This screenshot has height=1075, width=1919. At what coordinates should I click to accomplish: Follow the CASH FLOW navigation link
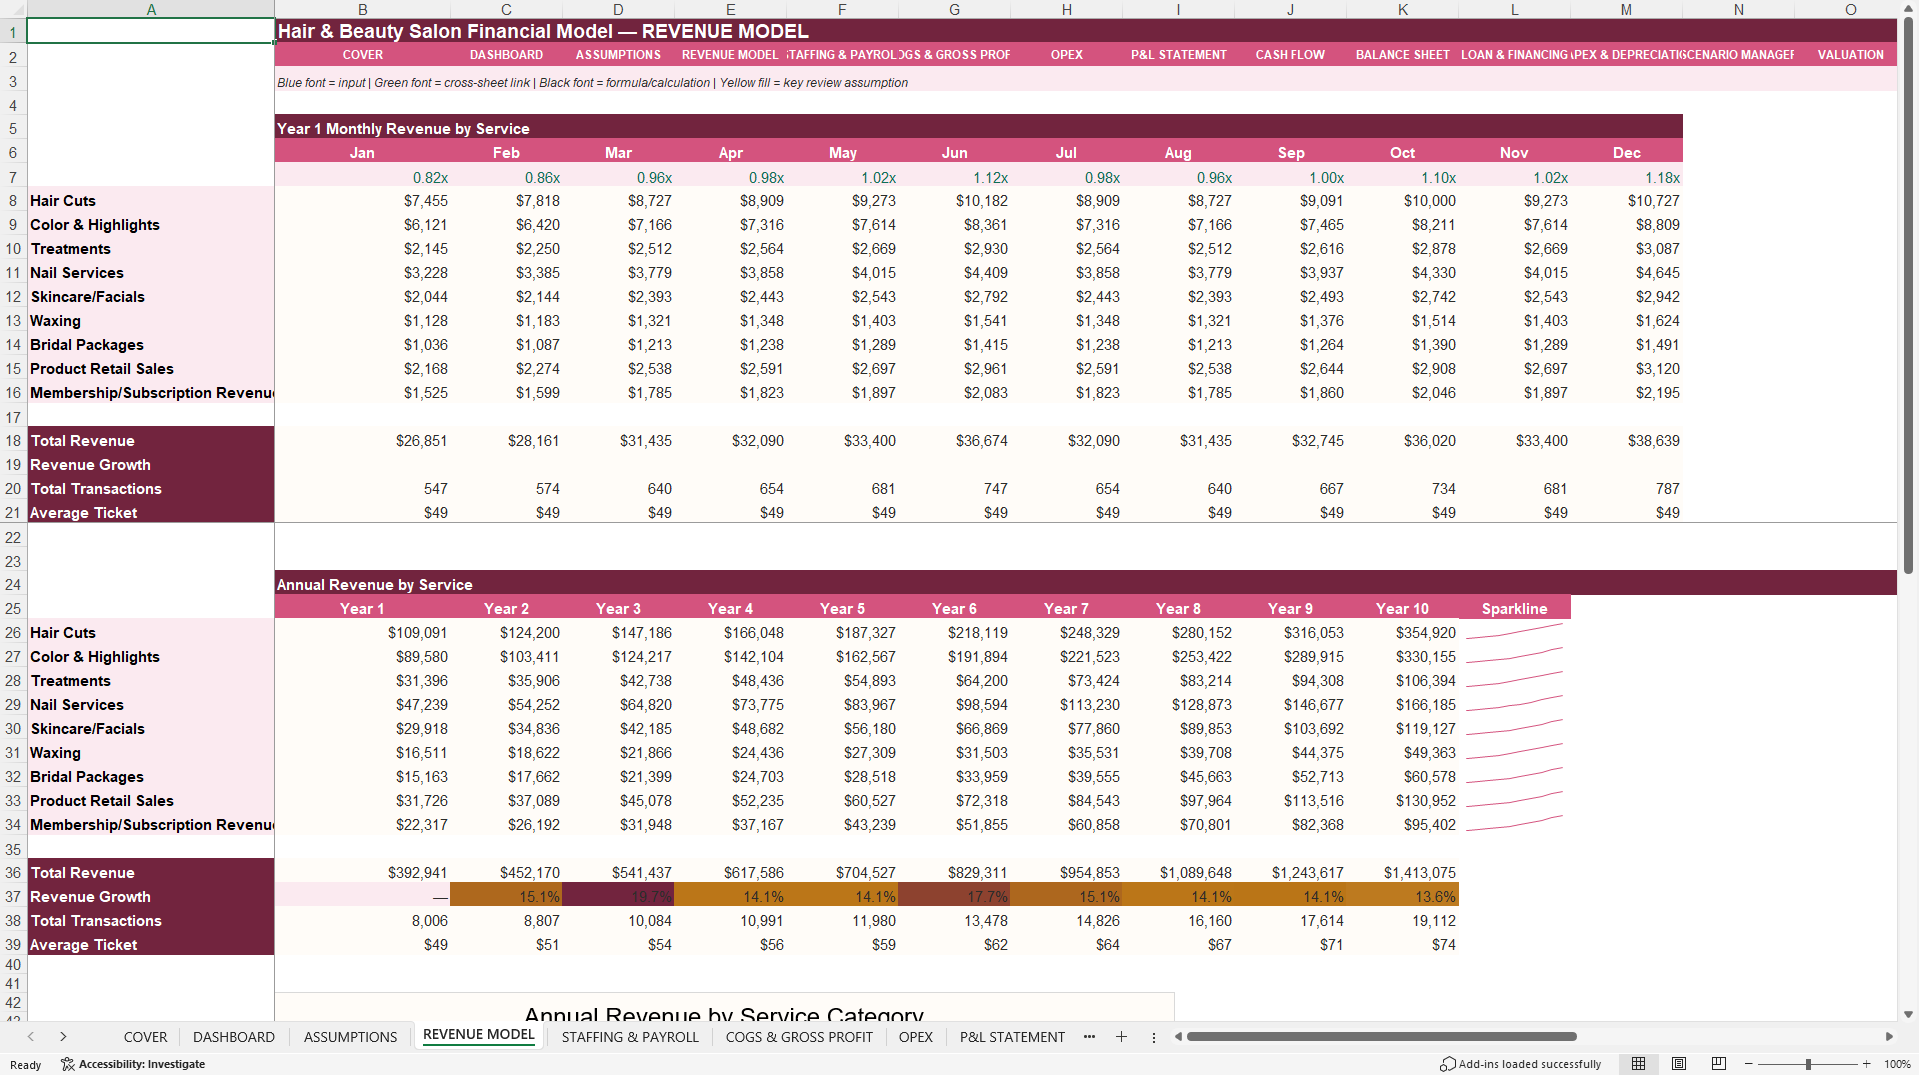point(1290,55)
